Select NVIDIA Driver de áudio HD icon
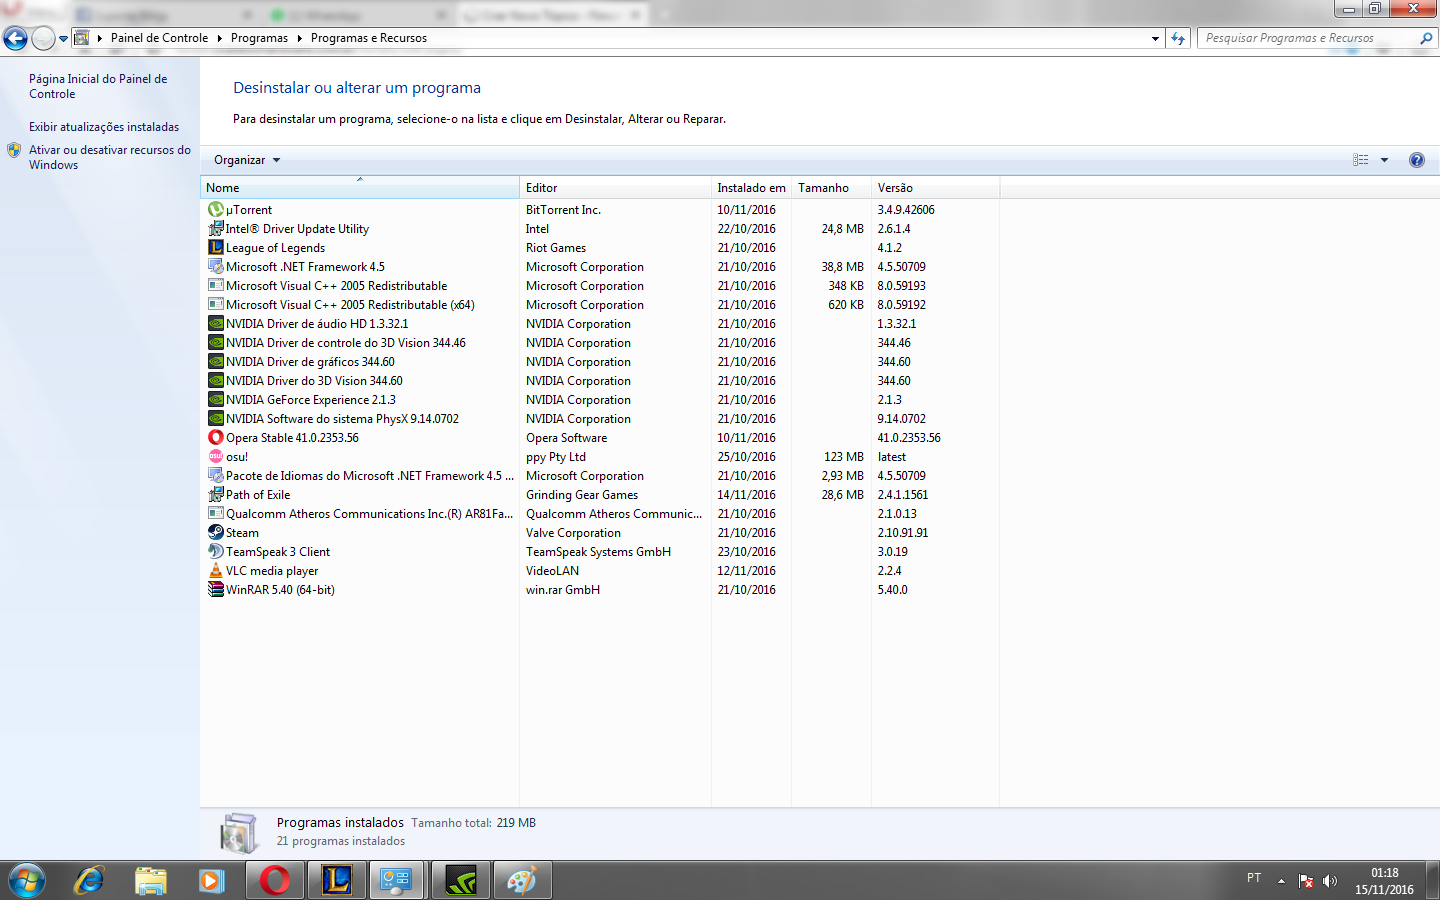The height and width of the screenshot is (900, 1440). (x=216, y=324)
